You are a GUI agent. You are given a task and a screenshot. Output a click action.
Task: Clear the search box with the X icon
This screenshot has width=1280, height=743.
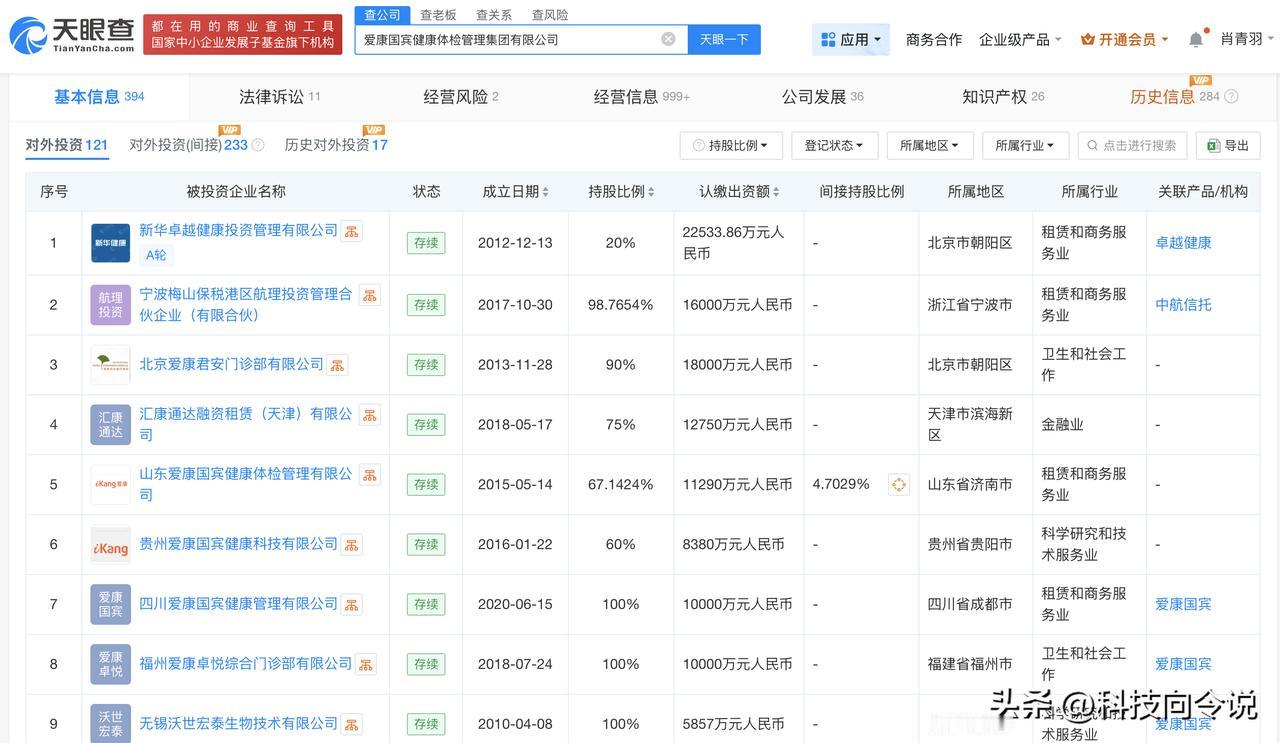[x=668, y=39]
